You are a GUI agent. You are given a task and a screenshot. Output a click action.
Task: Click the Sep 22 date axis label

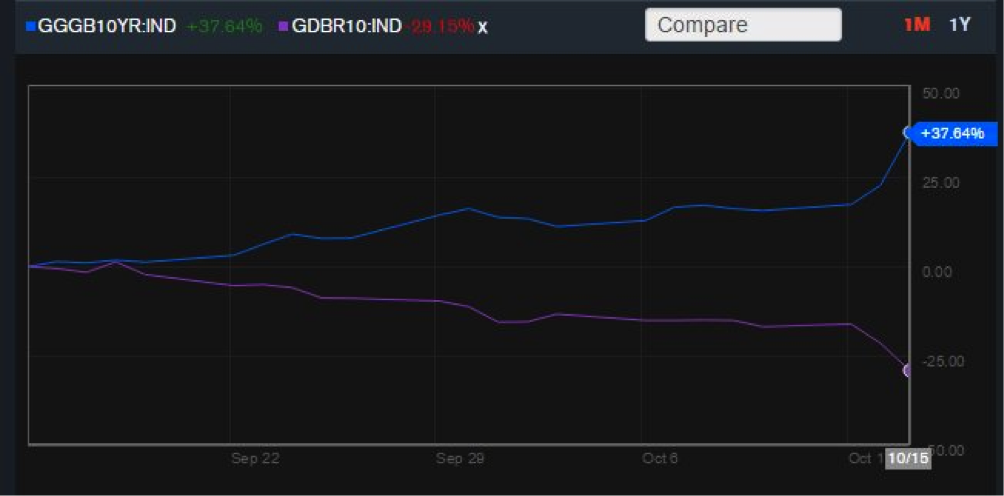pyautogui.click(x=255, y=458)
